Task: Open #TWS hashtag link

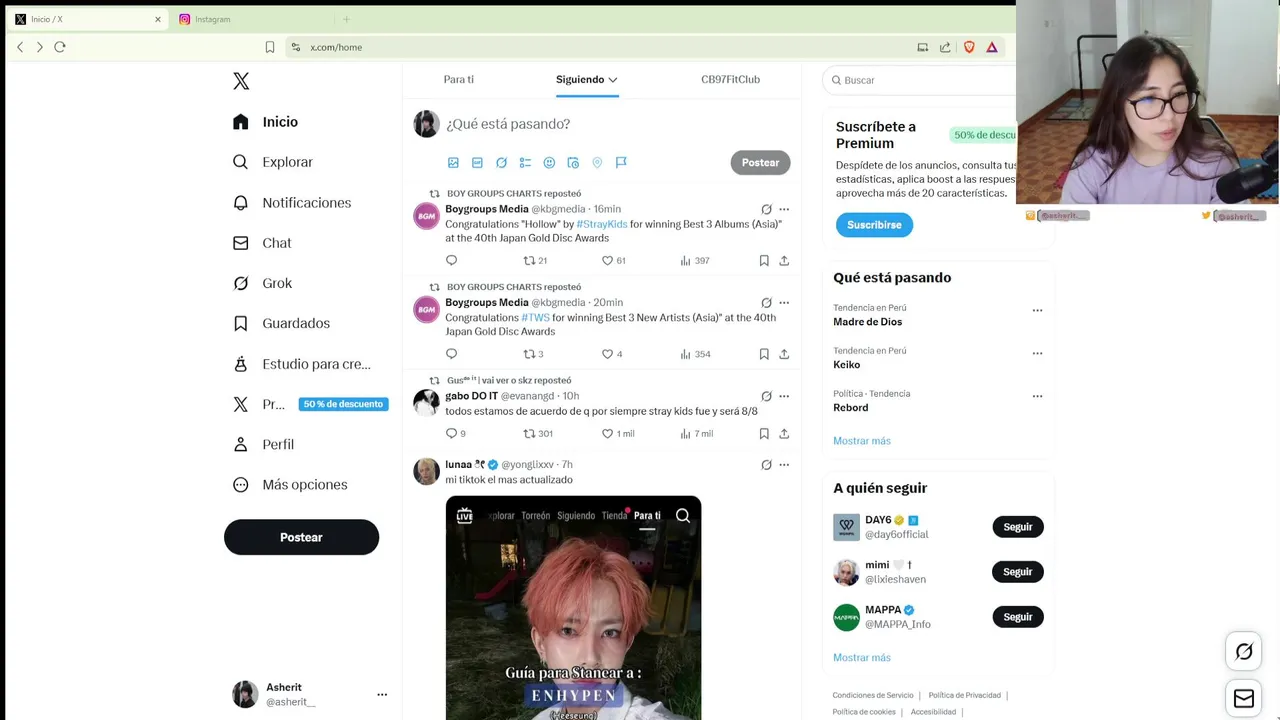Action: 535,317
